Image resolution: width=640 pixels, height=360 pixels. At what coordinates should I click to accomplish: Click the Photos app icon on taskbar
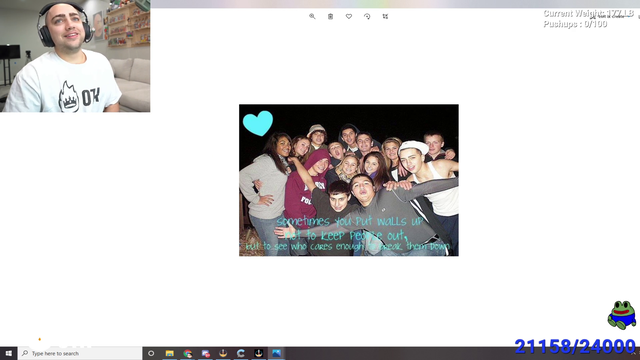click(277, 353)
